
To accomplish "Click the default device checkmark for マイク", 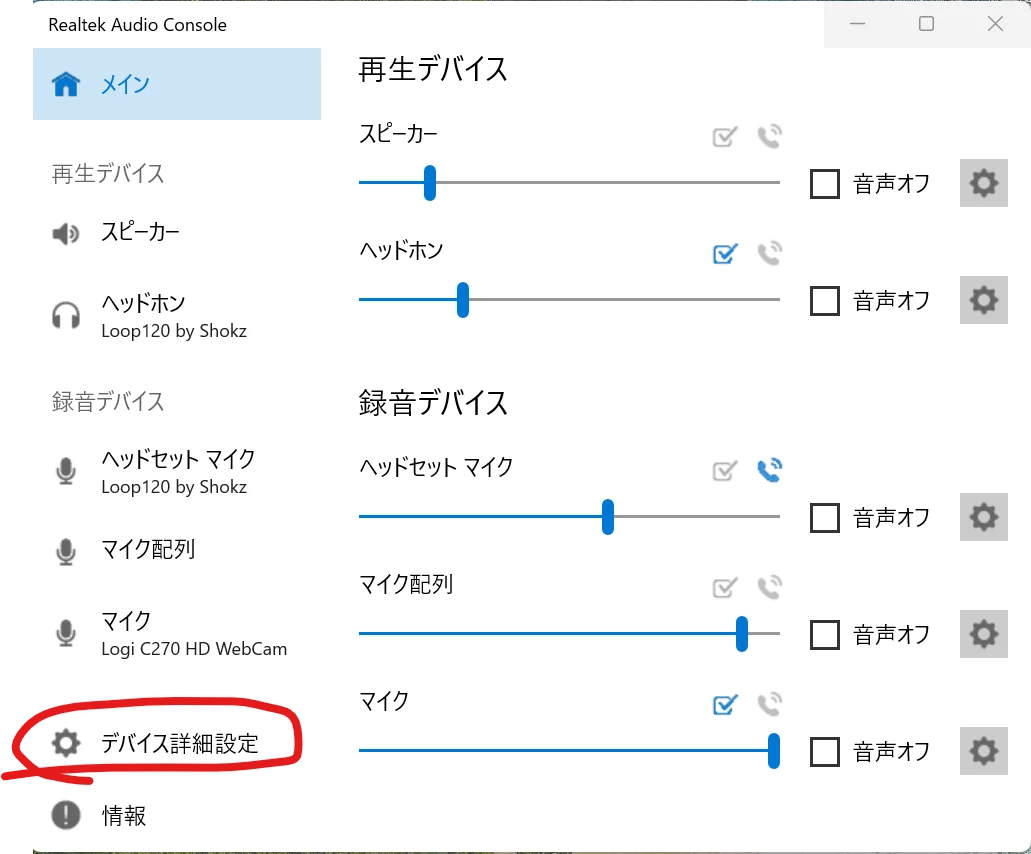I will 725,704.
